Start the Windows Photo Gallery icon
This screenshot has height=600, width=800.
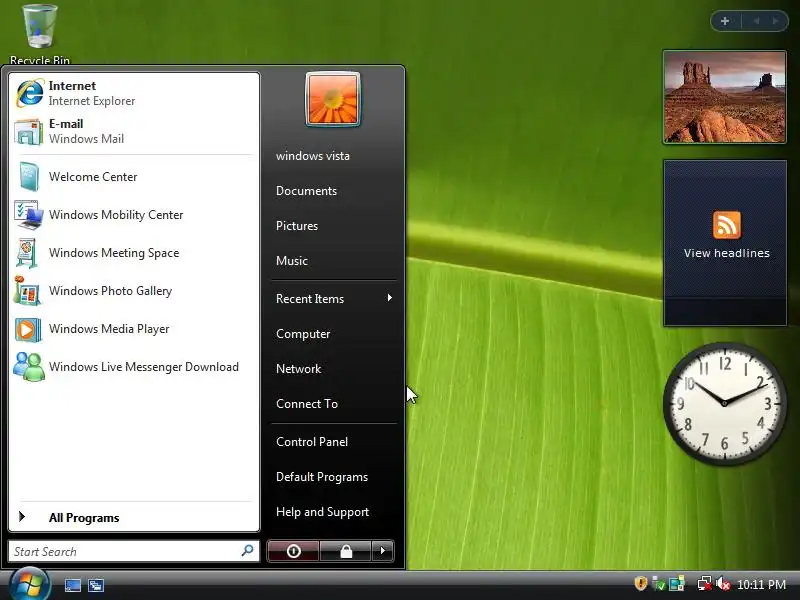[27, 291]
